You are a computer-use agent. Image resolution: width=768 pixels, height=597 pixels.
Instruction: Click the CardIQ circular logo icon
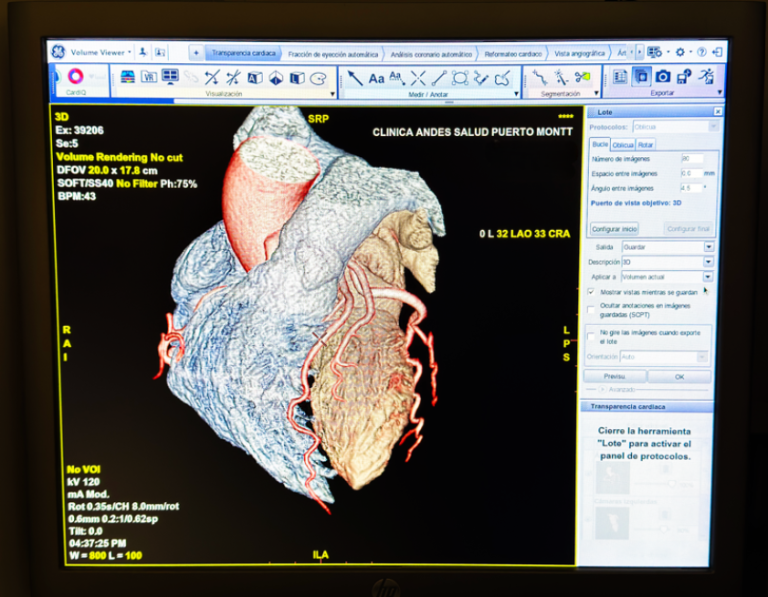point(75,76)
